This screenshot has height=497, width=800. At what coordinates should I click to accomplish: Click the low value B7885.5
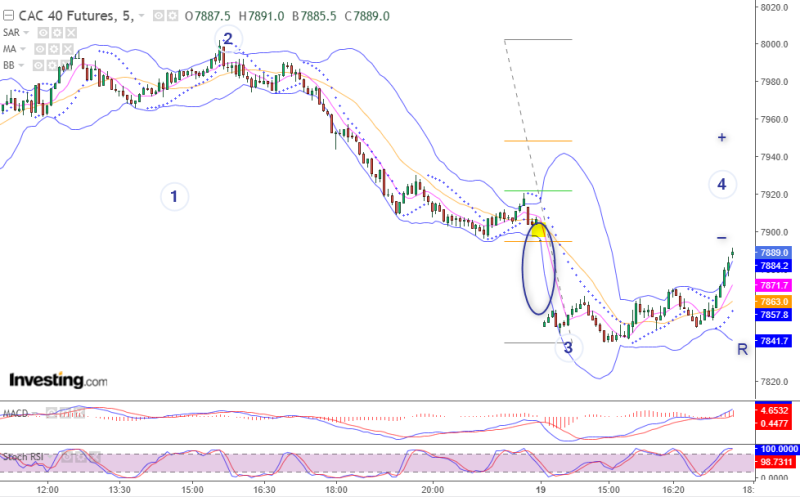[x=314, y=16]
